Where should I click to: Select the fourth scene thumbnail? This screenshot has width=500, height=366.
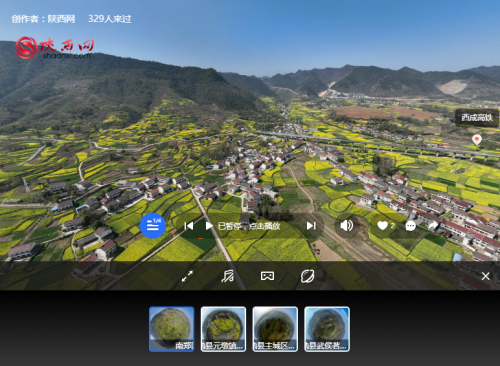[x=327, y=329]
